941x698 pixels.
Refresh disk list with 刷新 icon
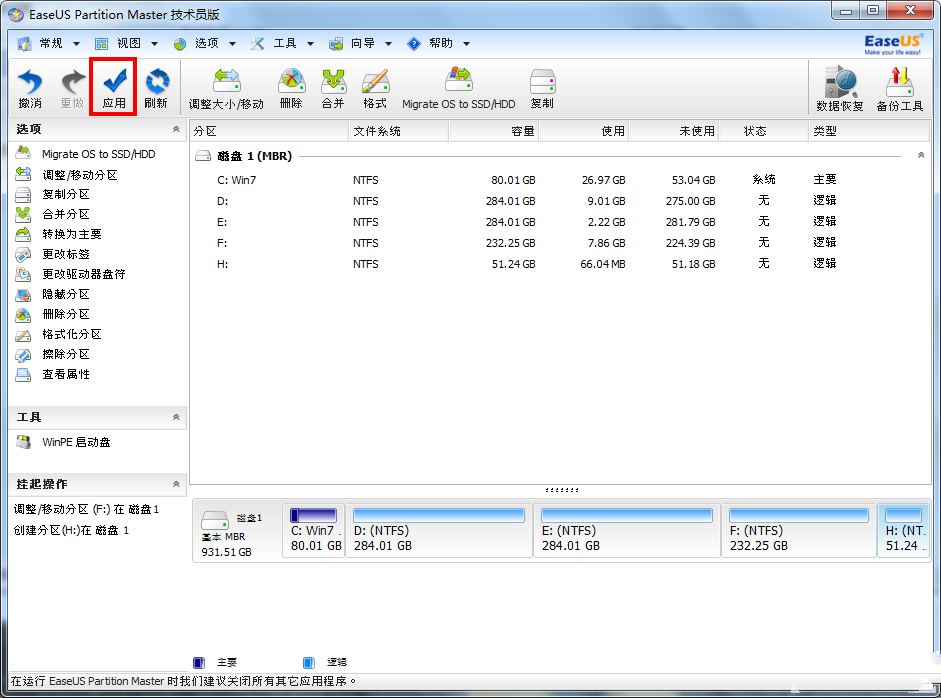pos(156,88)
